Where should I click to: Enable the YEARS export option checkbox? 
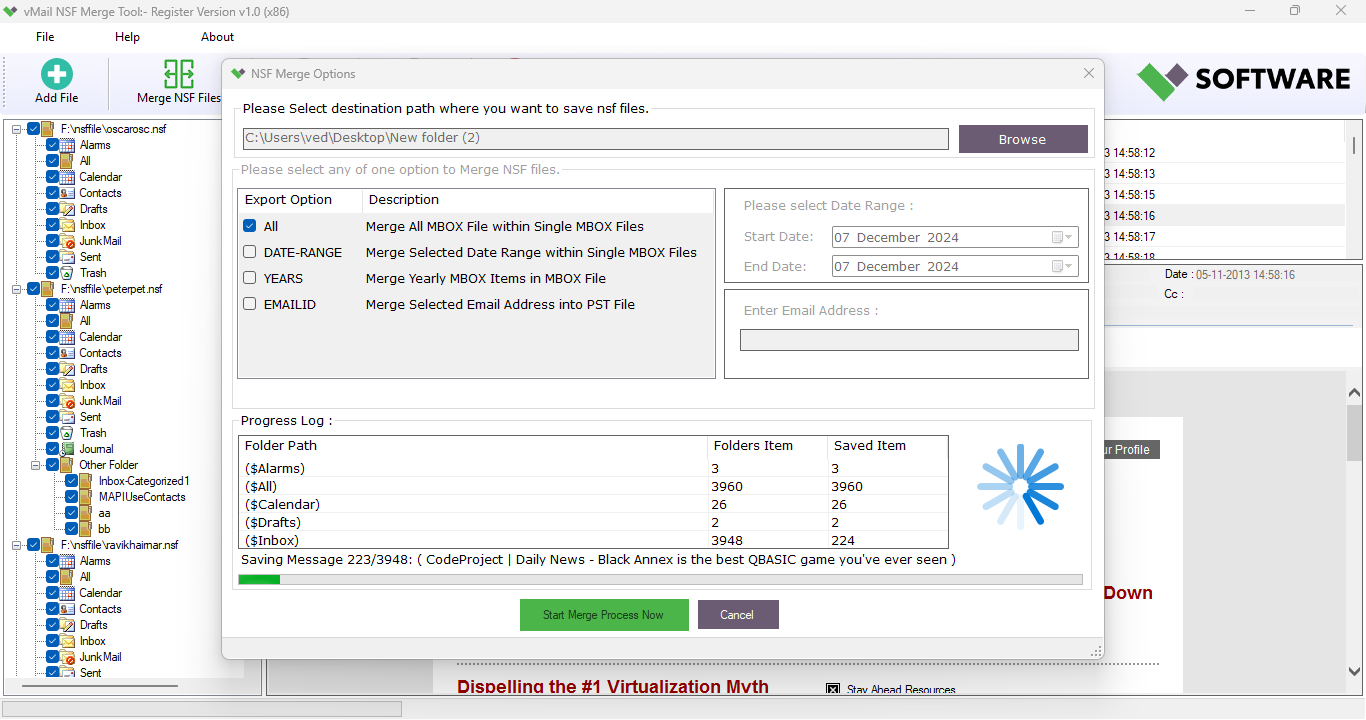tap(250, 278)
